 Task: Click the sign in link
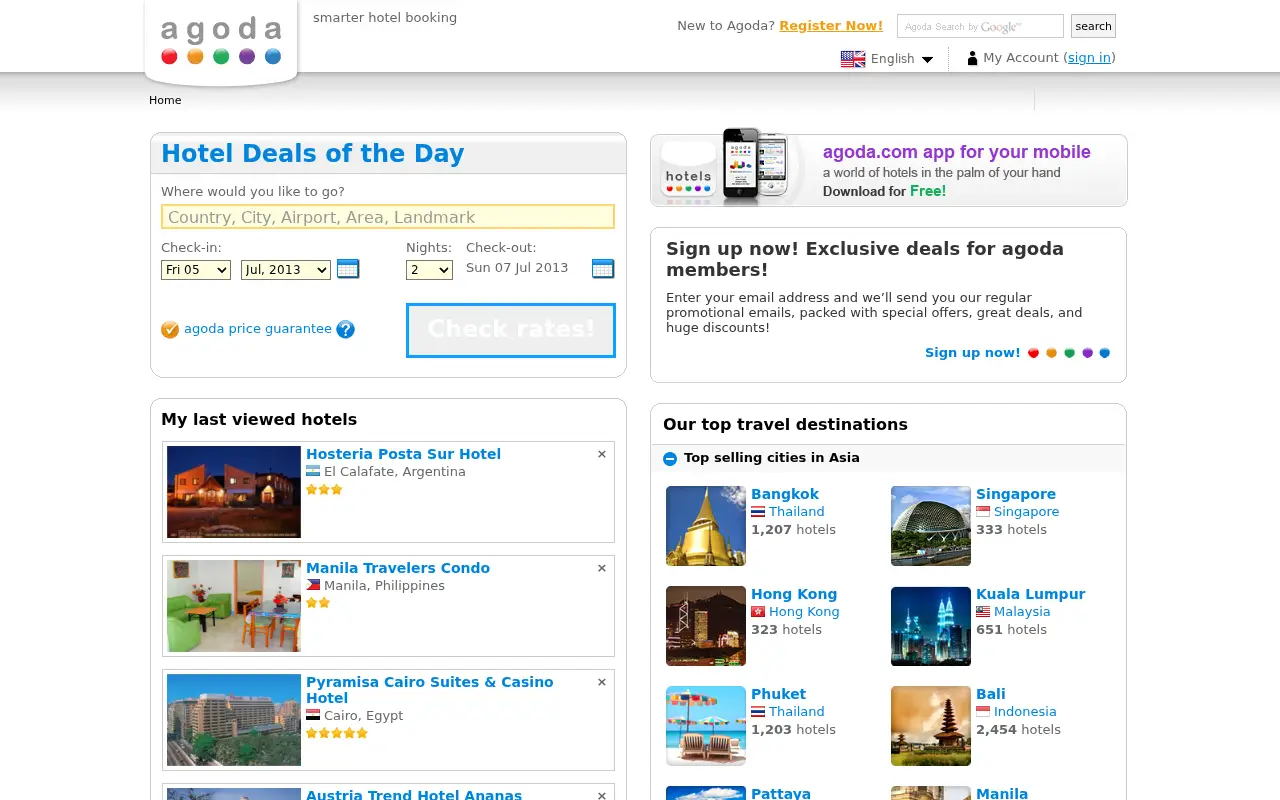[x=1089, y=58]
